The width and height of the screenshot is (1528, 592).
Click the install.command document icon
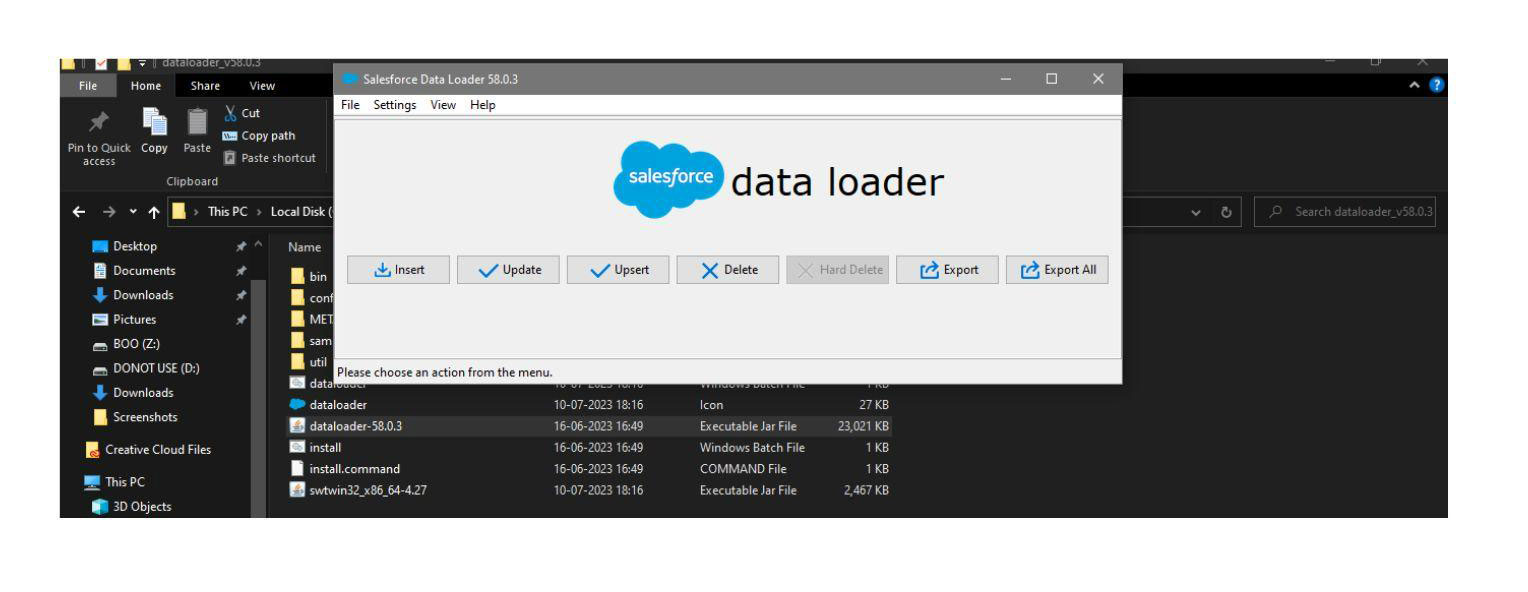pyautogui.click(x=297, y=468)
